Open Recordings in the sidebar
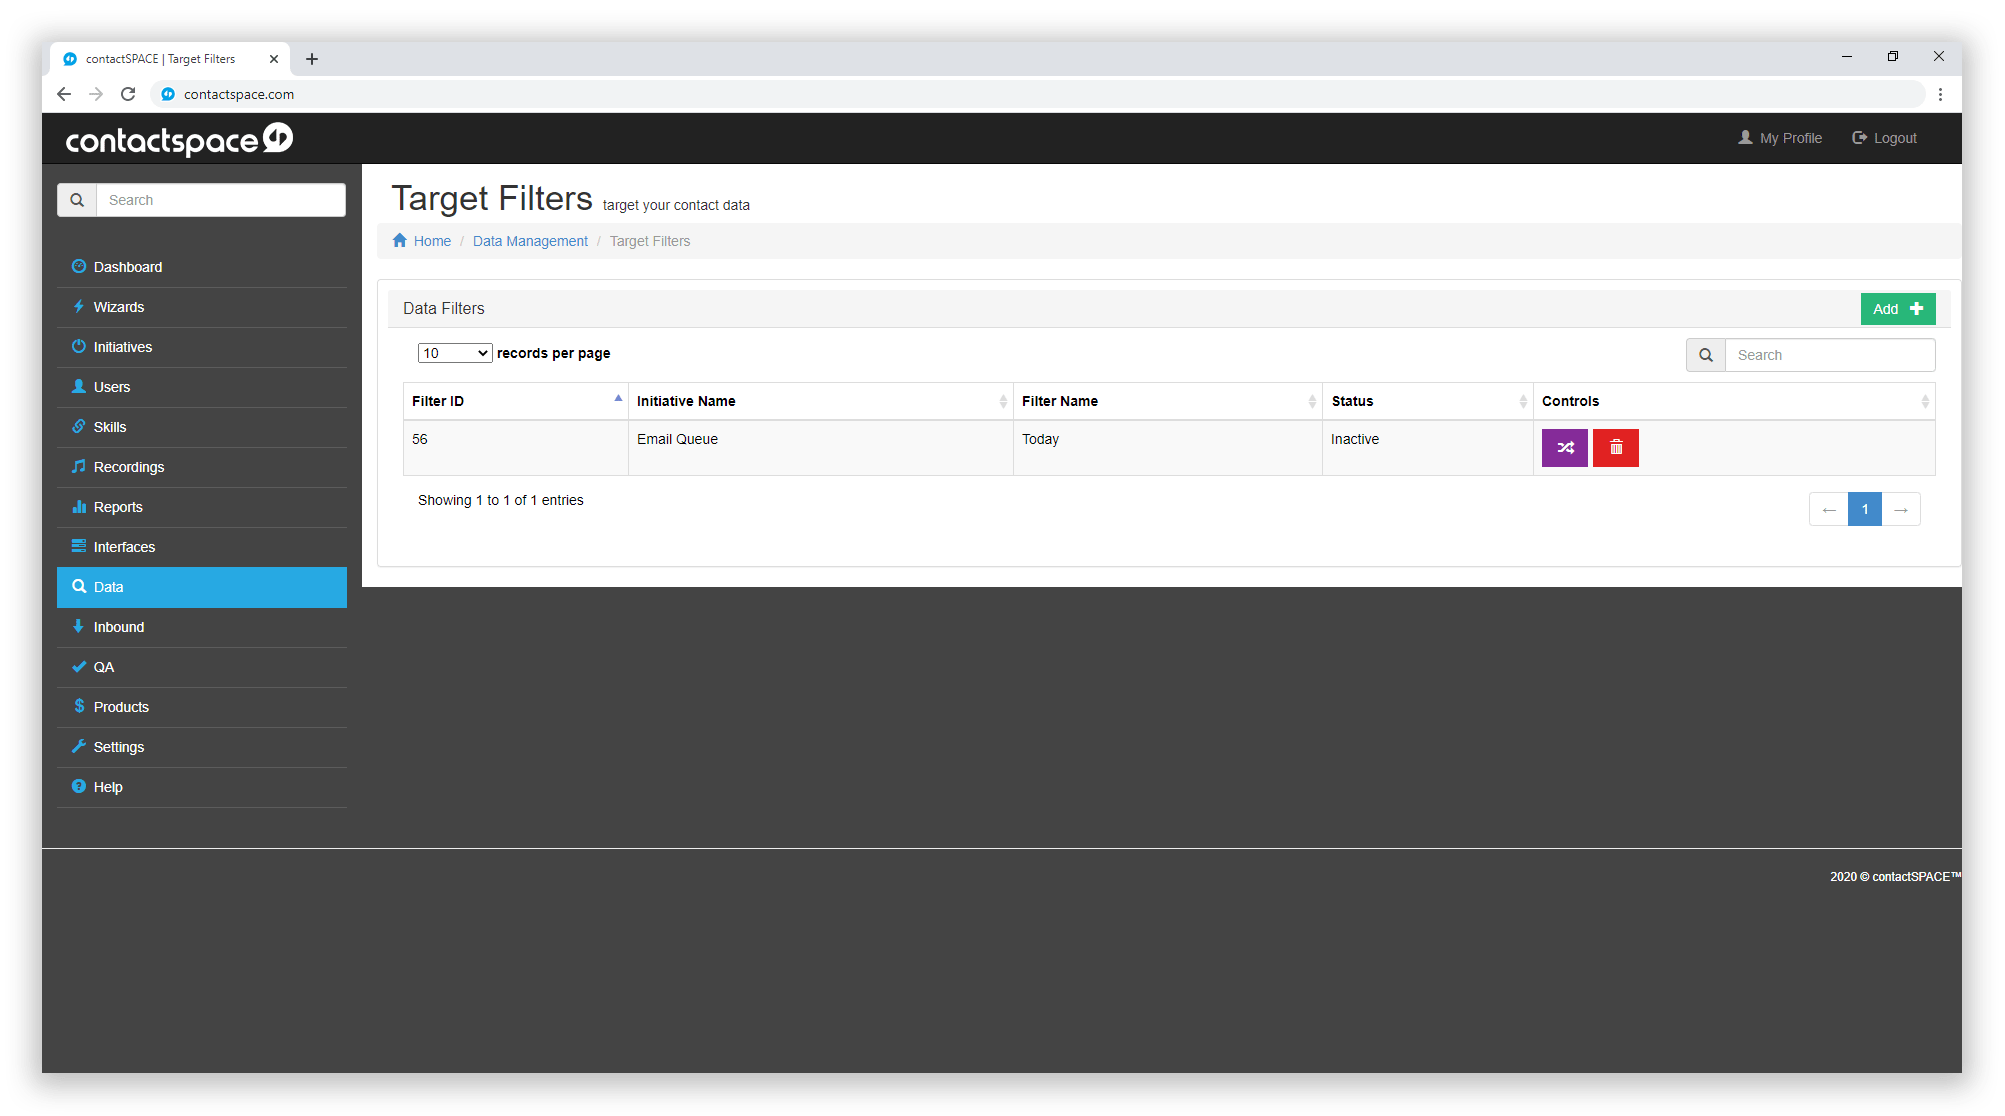 202,467
